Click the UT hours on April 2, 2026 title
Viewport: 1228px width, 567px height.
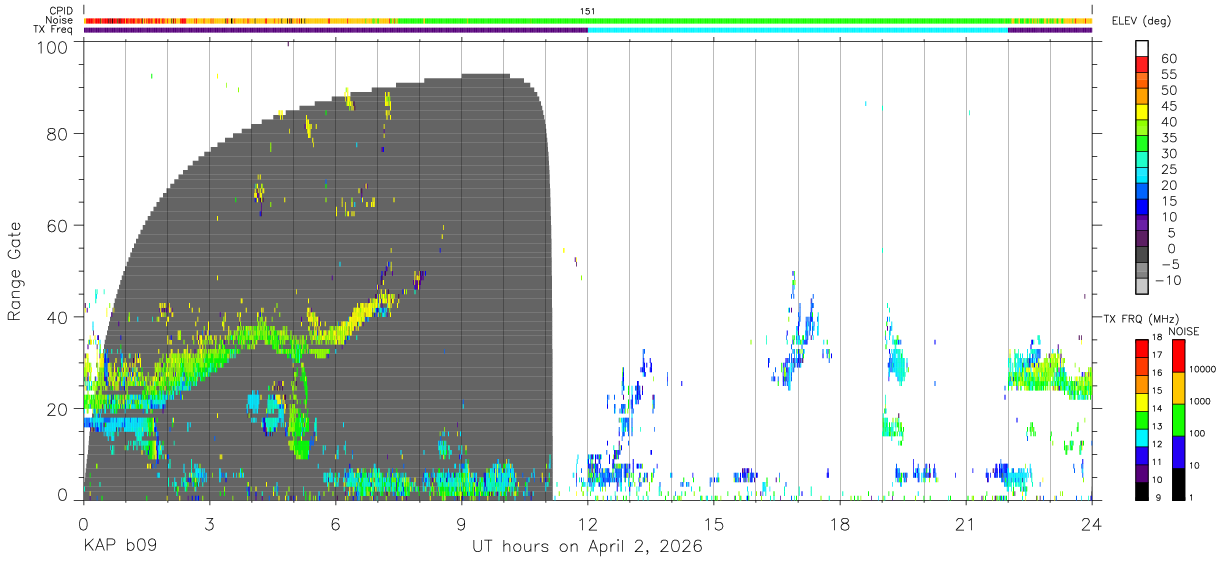(587, 546)
